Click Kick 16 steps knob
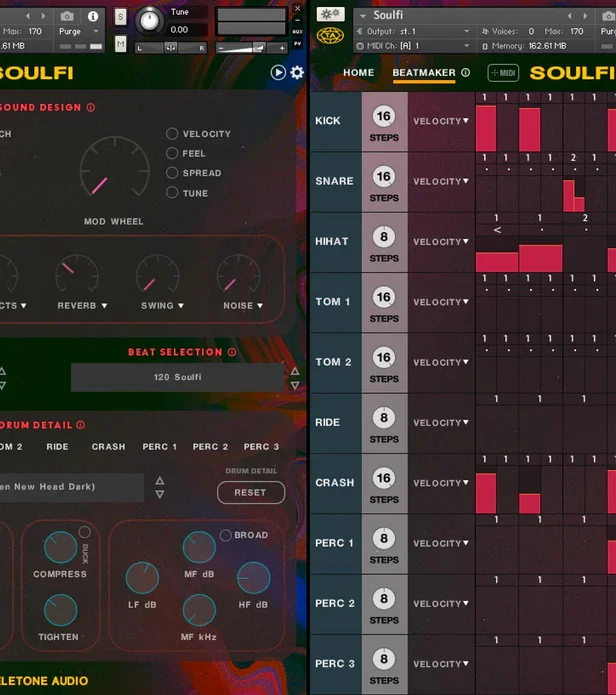The image size is (616, 695). pos(384,116)
